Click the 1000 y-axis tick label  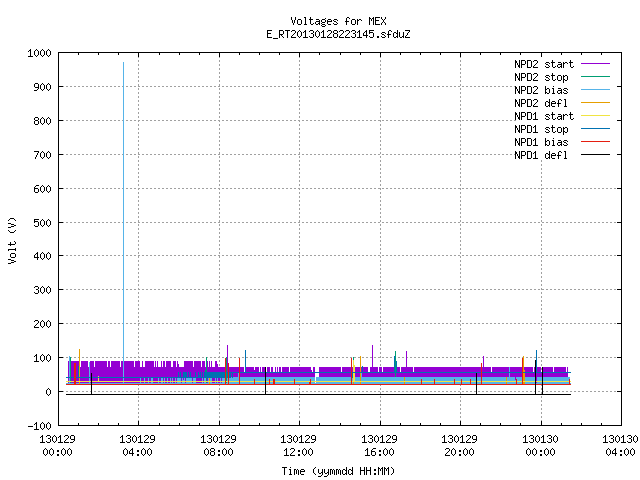39,53
